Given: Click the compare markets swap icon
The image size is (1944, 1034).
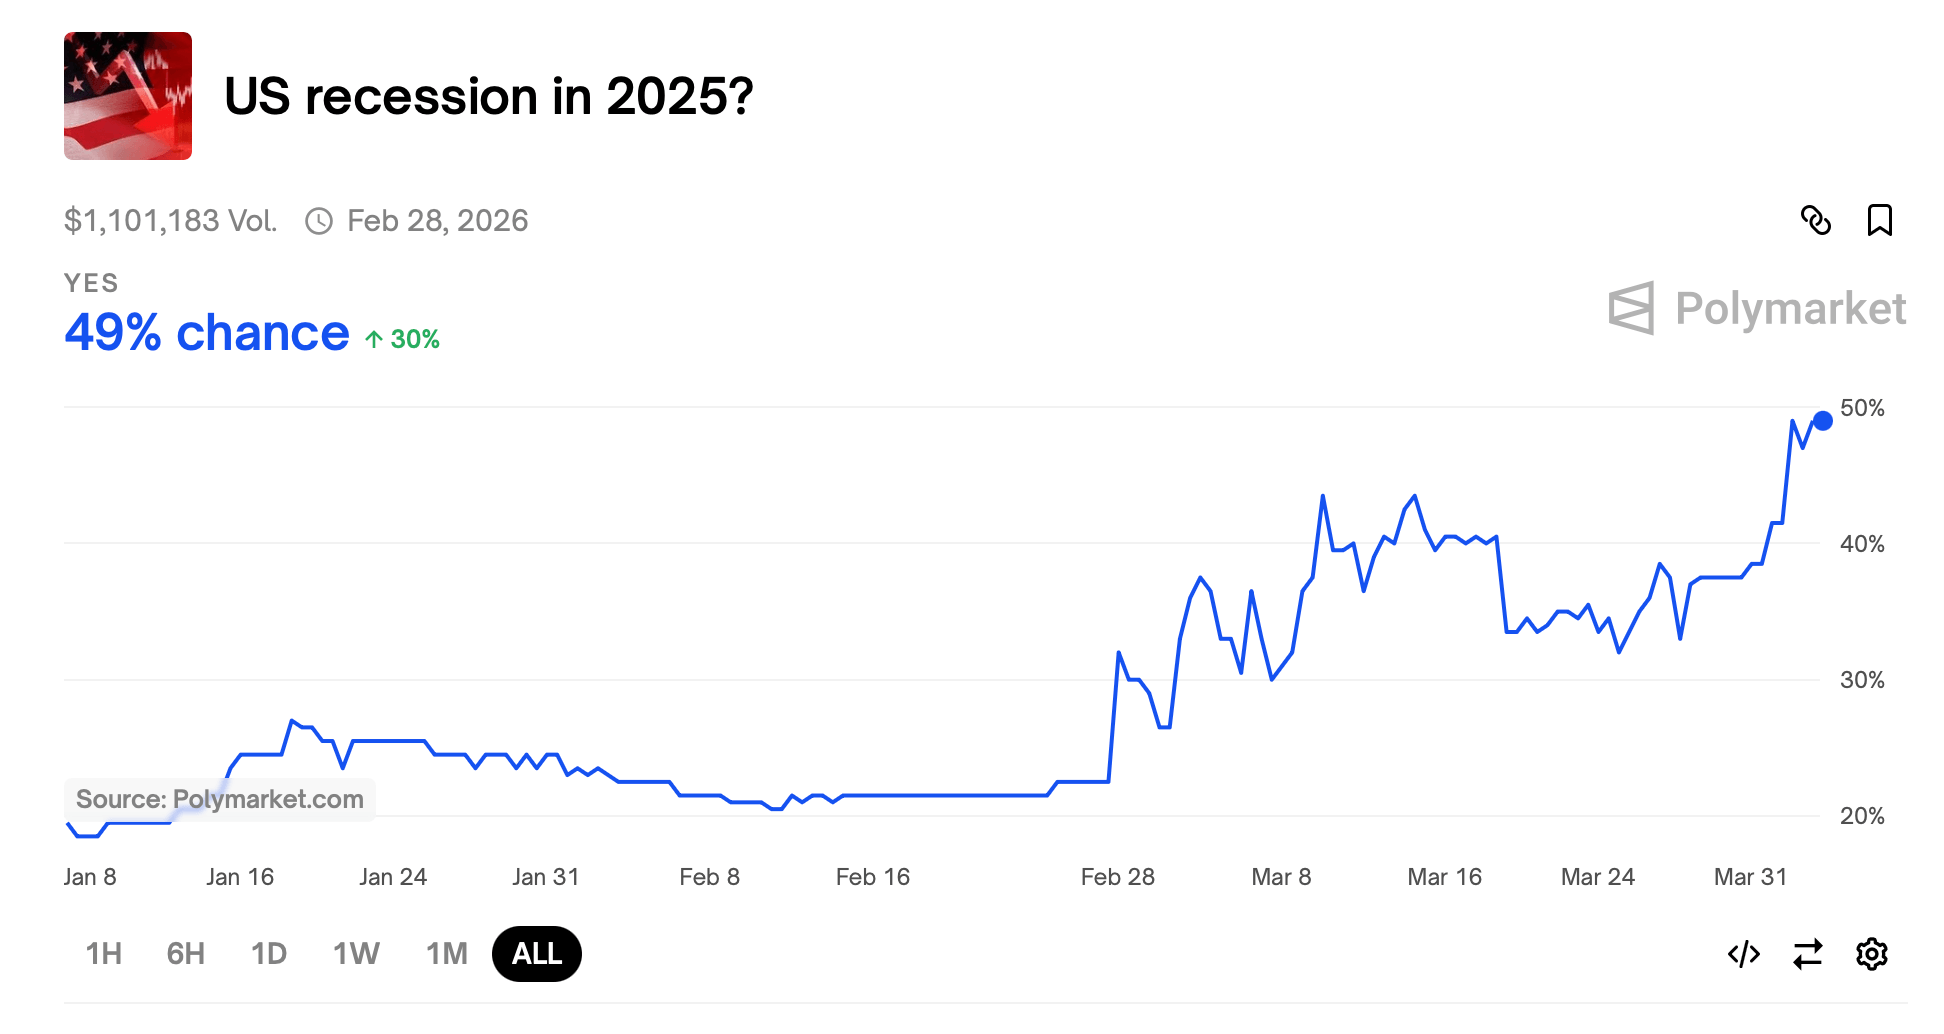Looking at the screenshot, I should click(x=1808, y=953).
